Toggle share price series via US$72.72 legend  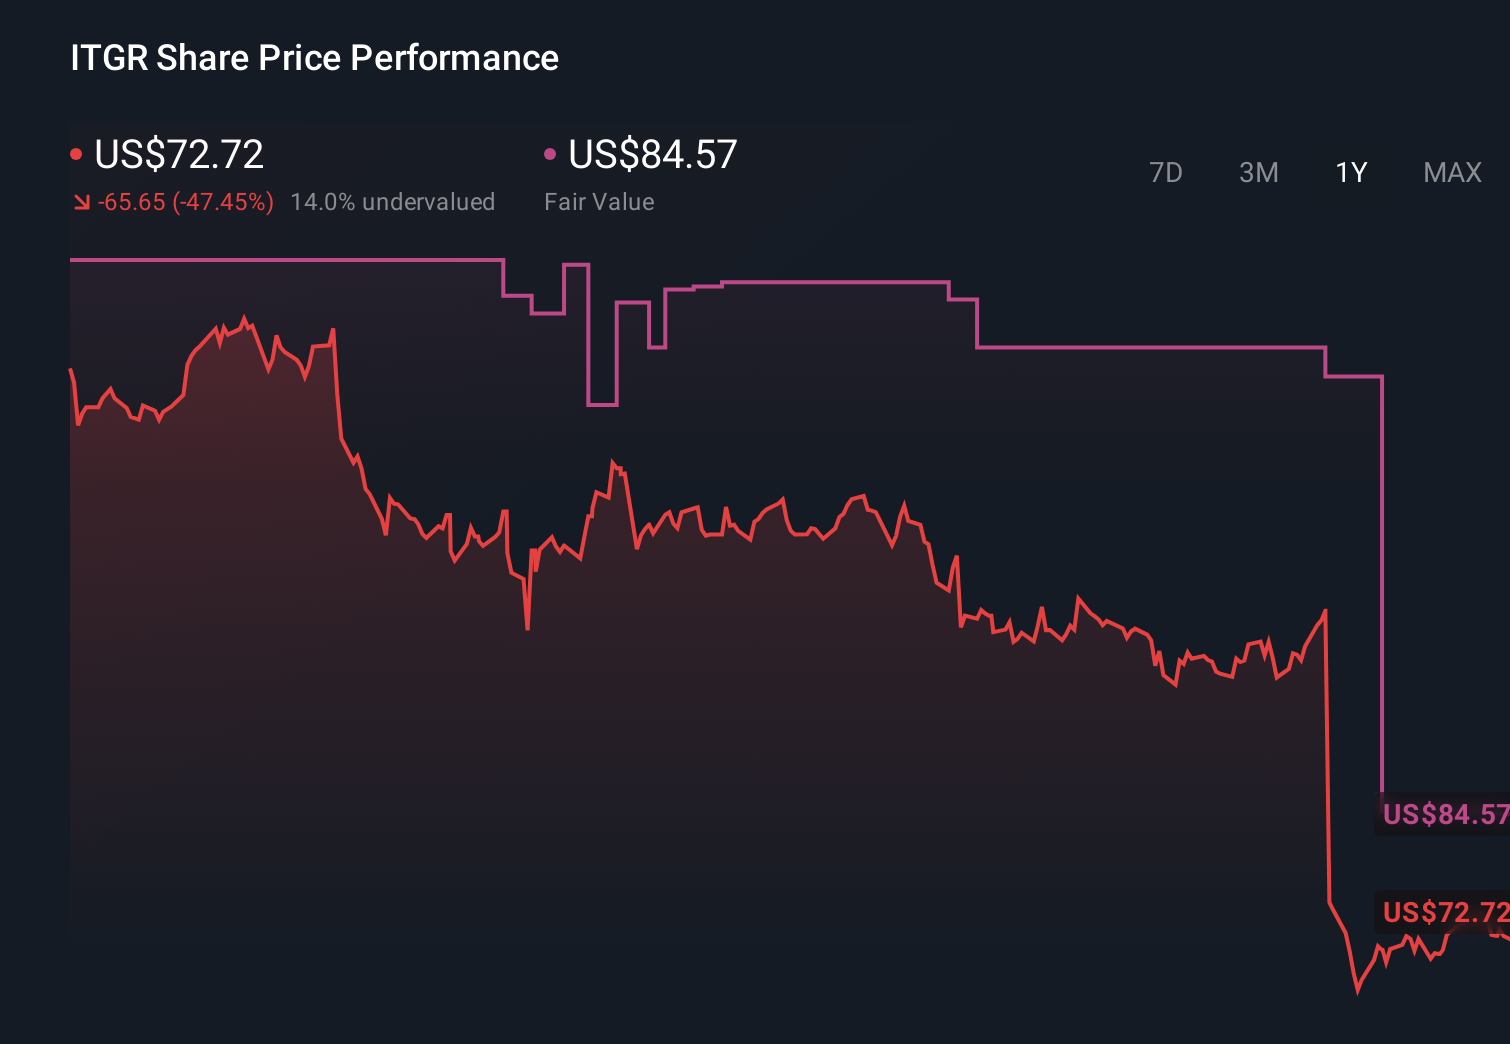[x=178, y=154]
